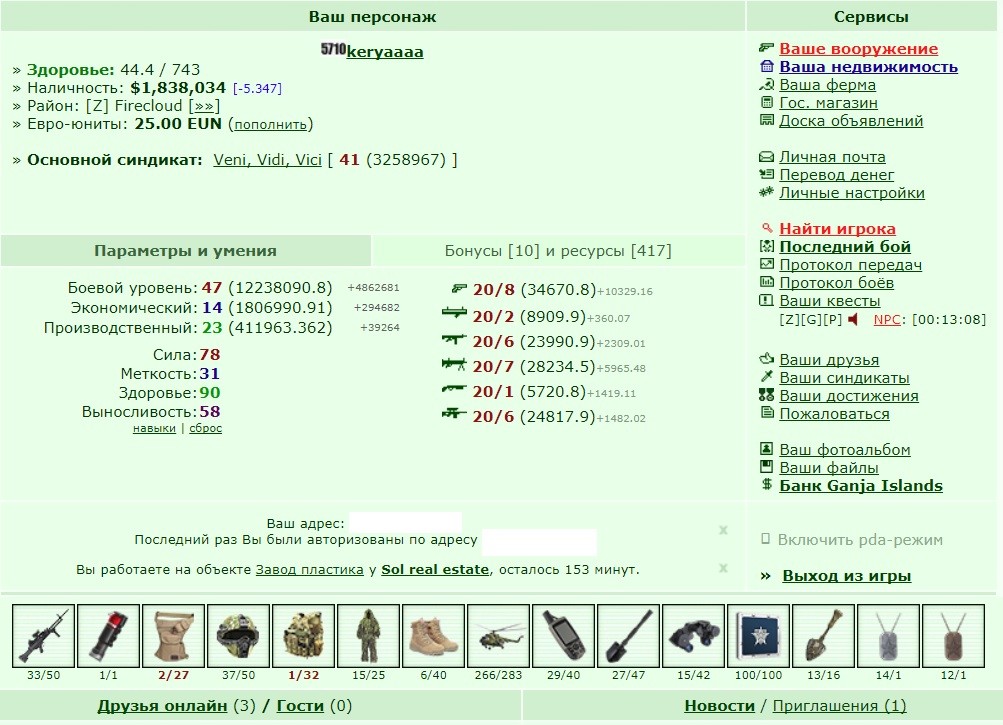Viewport: 1003px width, 725px height.
Task: Open Ваша недвижимость link
Action: pyautogui.click(x=868, y=67)
